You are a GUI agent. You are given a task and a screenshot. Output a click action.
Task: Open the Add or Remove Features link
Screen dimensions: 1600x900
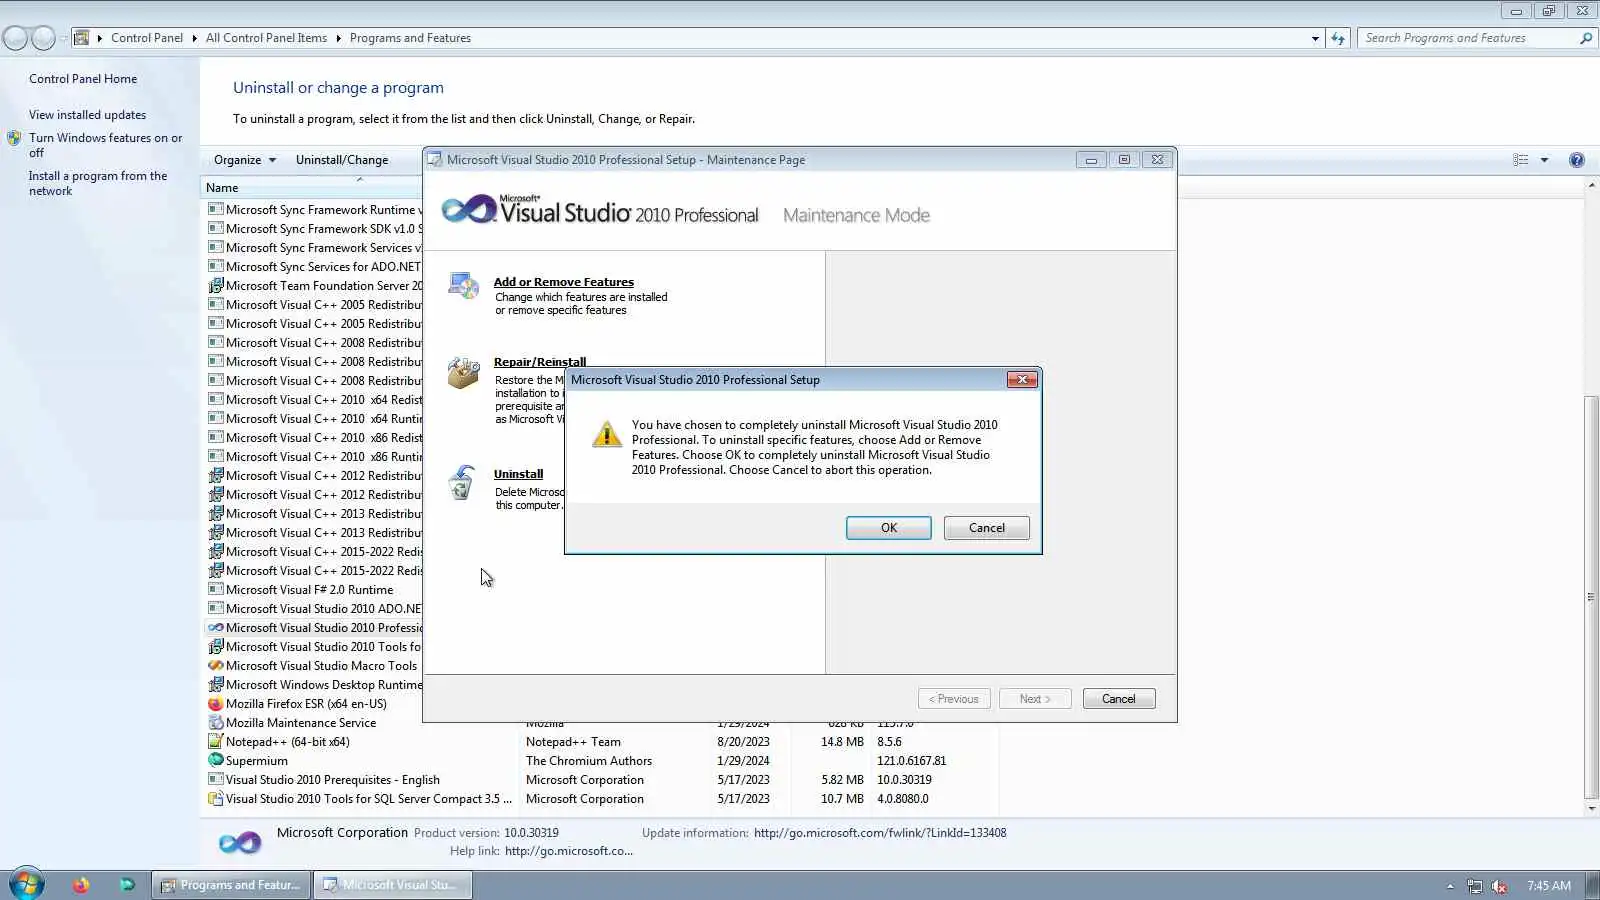coord(564,282)
